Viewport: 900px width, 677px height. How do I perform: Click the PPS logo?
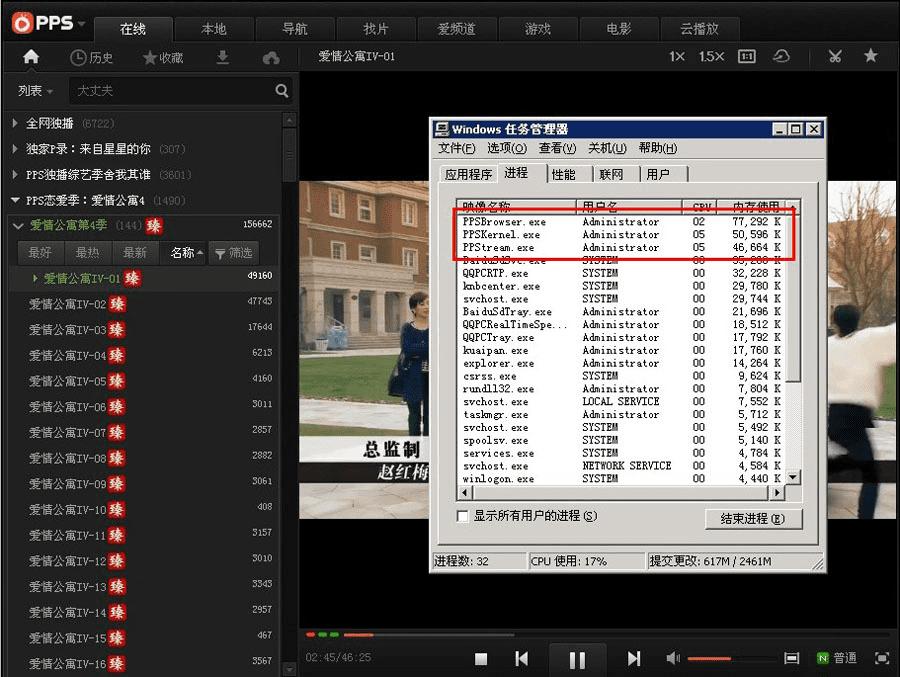43,23
